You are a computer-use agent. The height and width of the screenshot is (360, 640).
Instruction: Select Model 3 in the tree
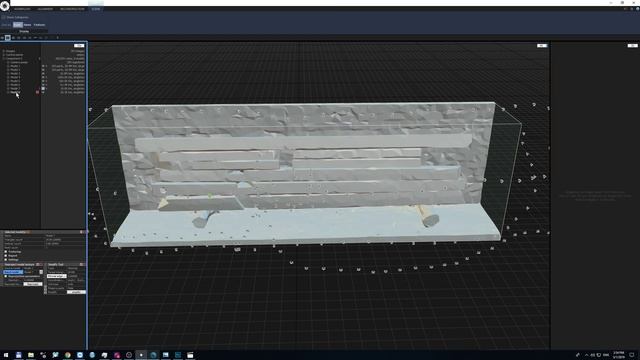(15, 73)
